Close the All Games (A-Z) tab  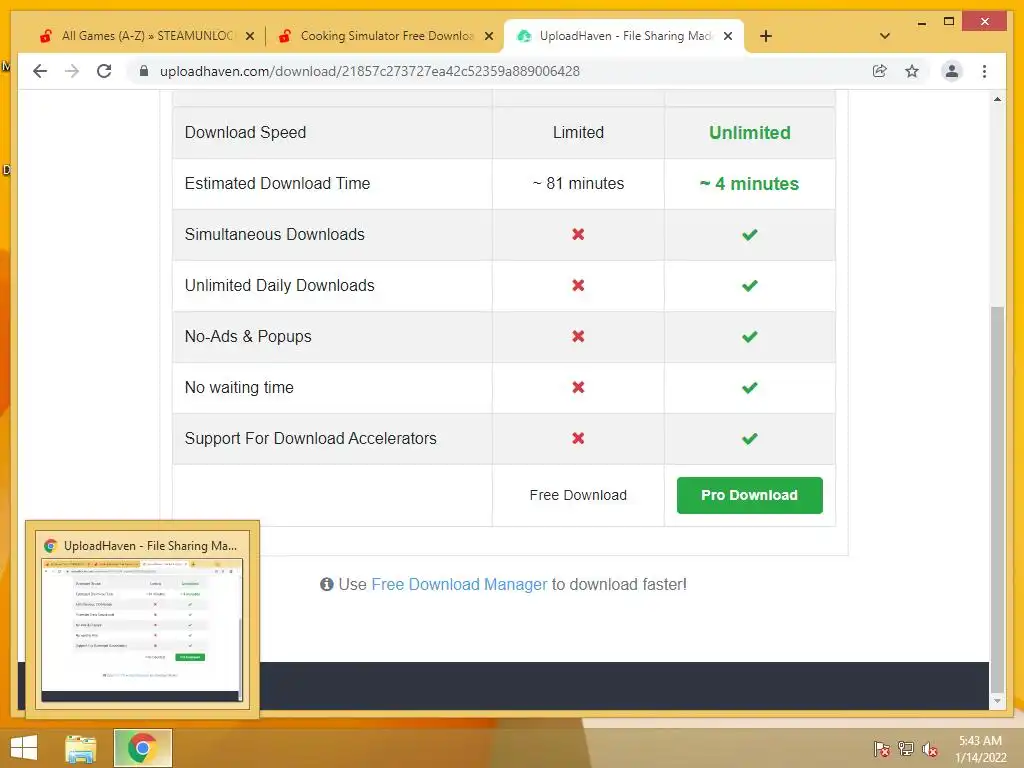249,37
